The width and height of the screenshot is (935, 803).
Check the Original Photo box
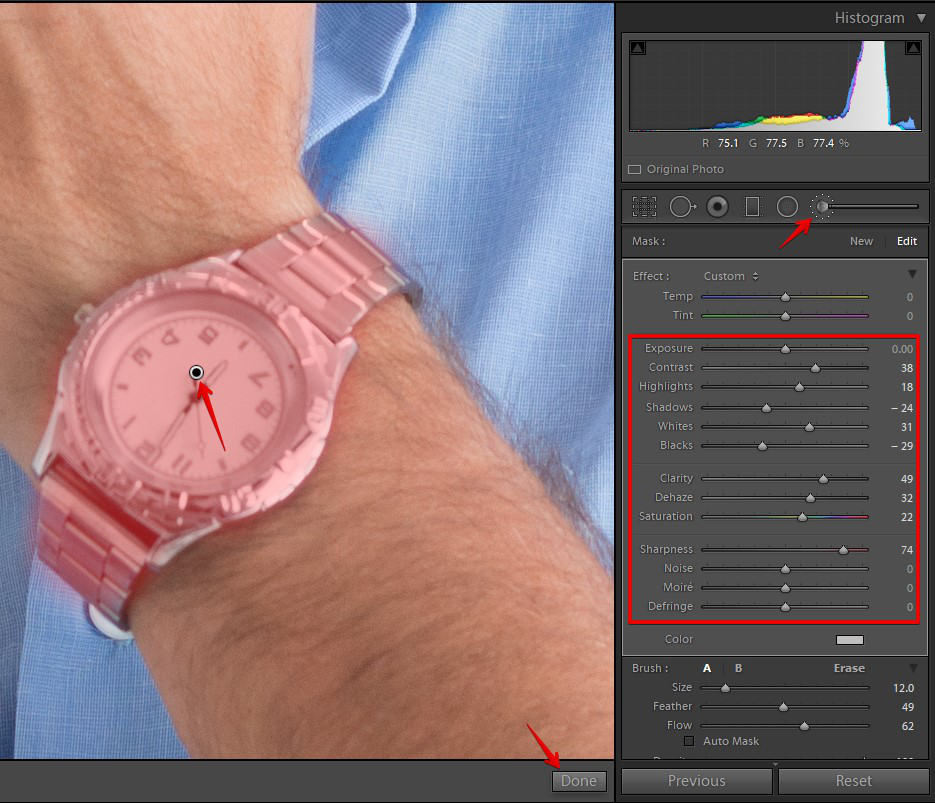coord(635,170)
